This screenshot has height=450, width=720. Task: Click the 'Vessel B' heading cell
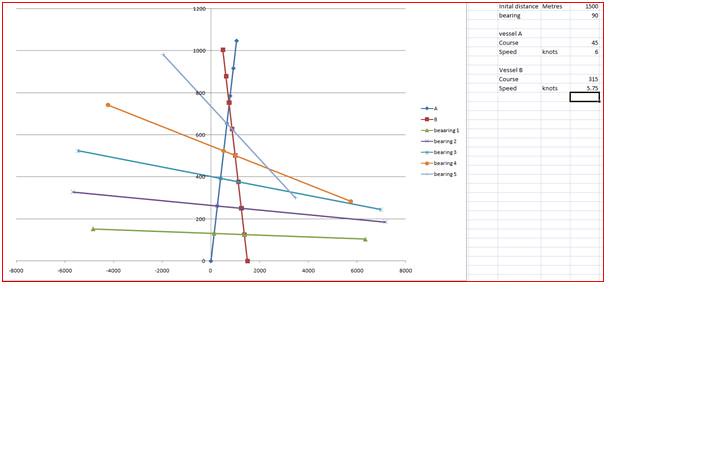512,70
